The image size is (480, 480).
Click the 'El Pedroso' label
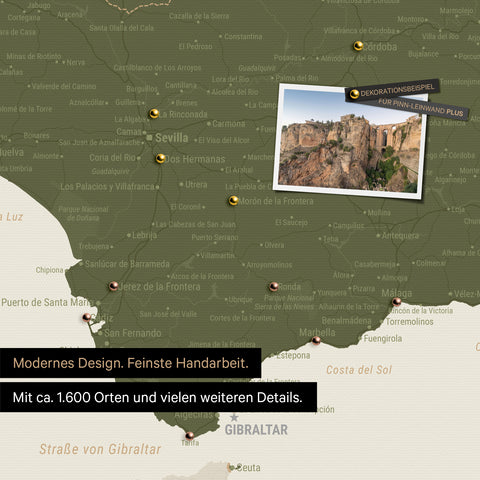pos(195,46)
